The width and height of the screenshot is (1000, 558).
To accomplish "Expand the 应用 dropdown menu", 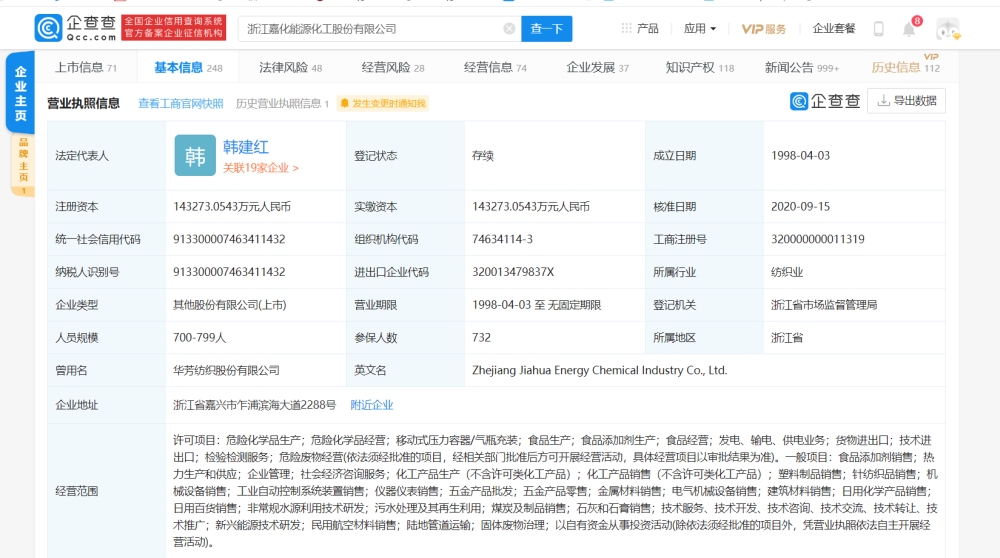I will click(x=700, y=29).
